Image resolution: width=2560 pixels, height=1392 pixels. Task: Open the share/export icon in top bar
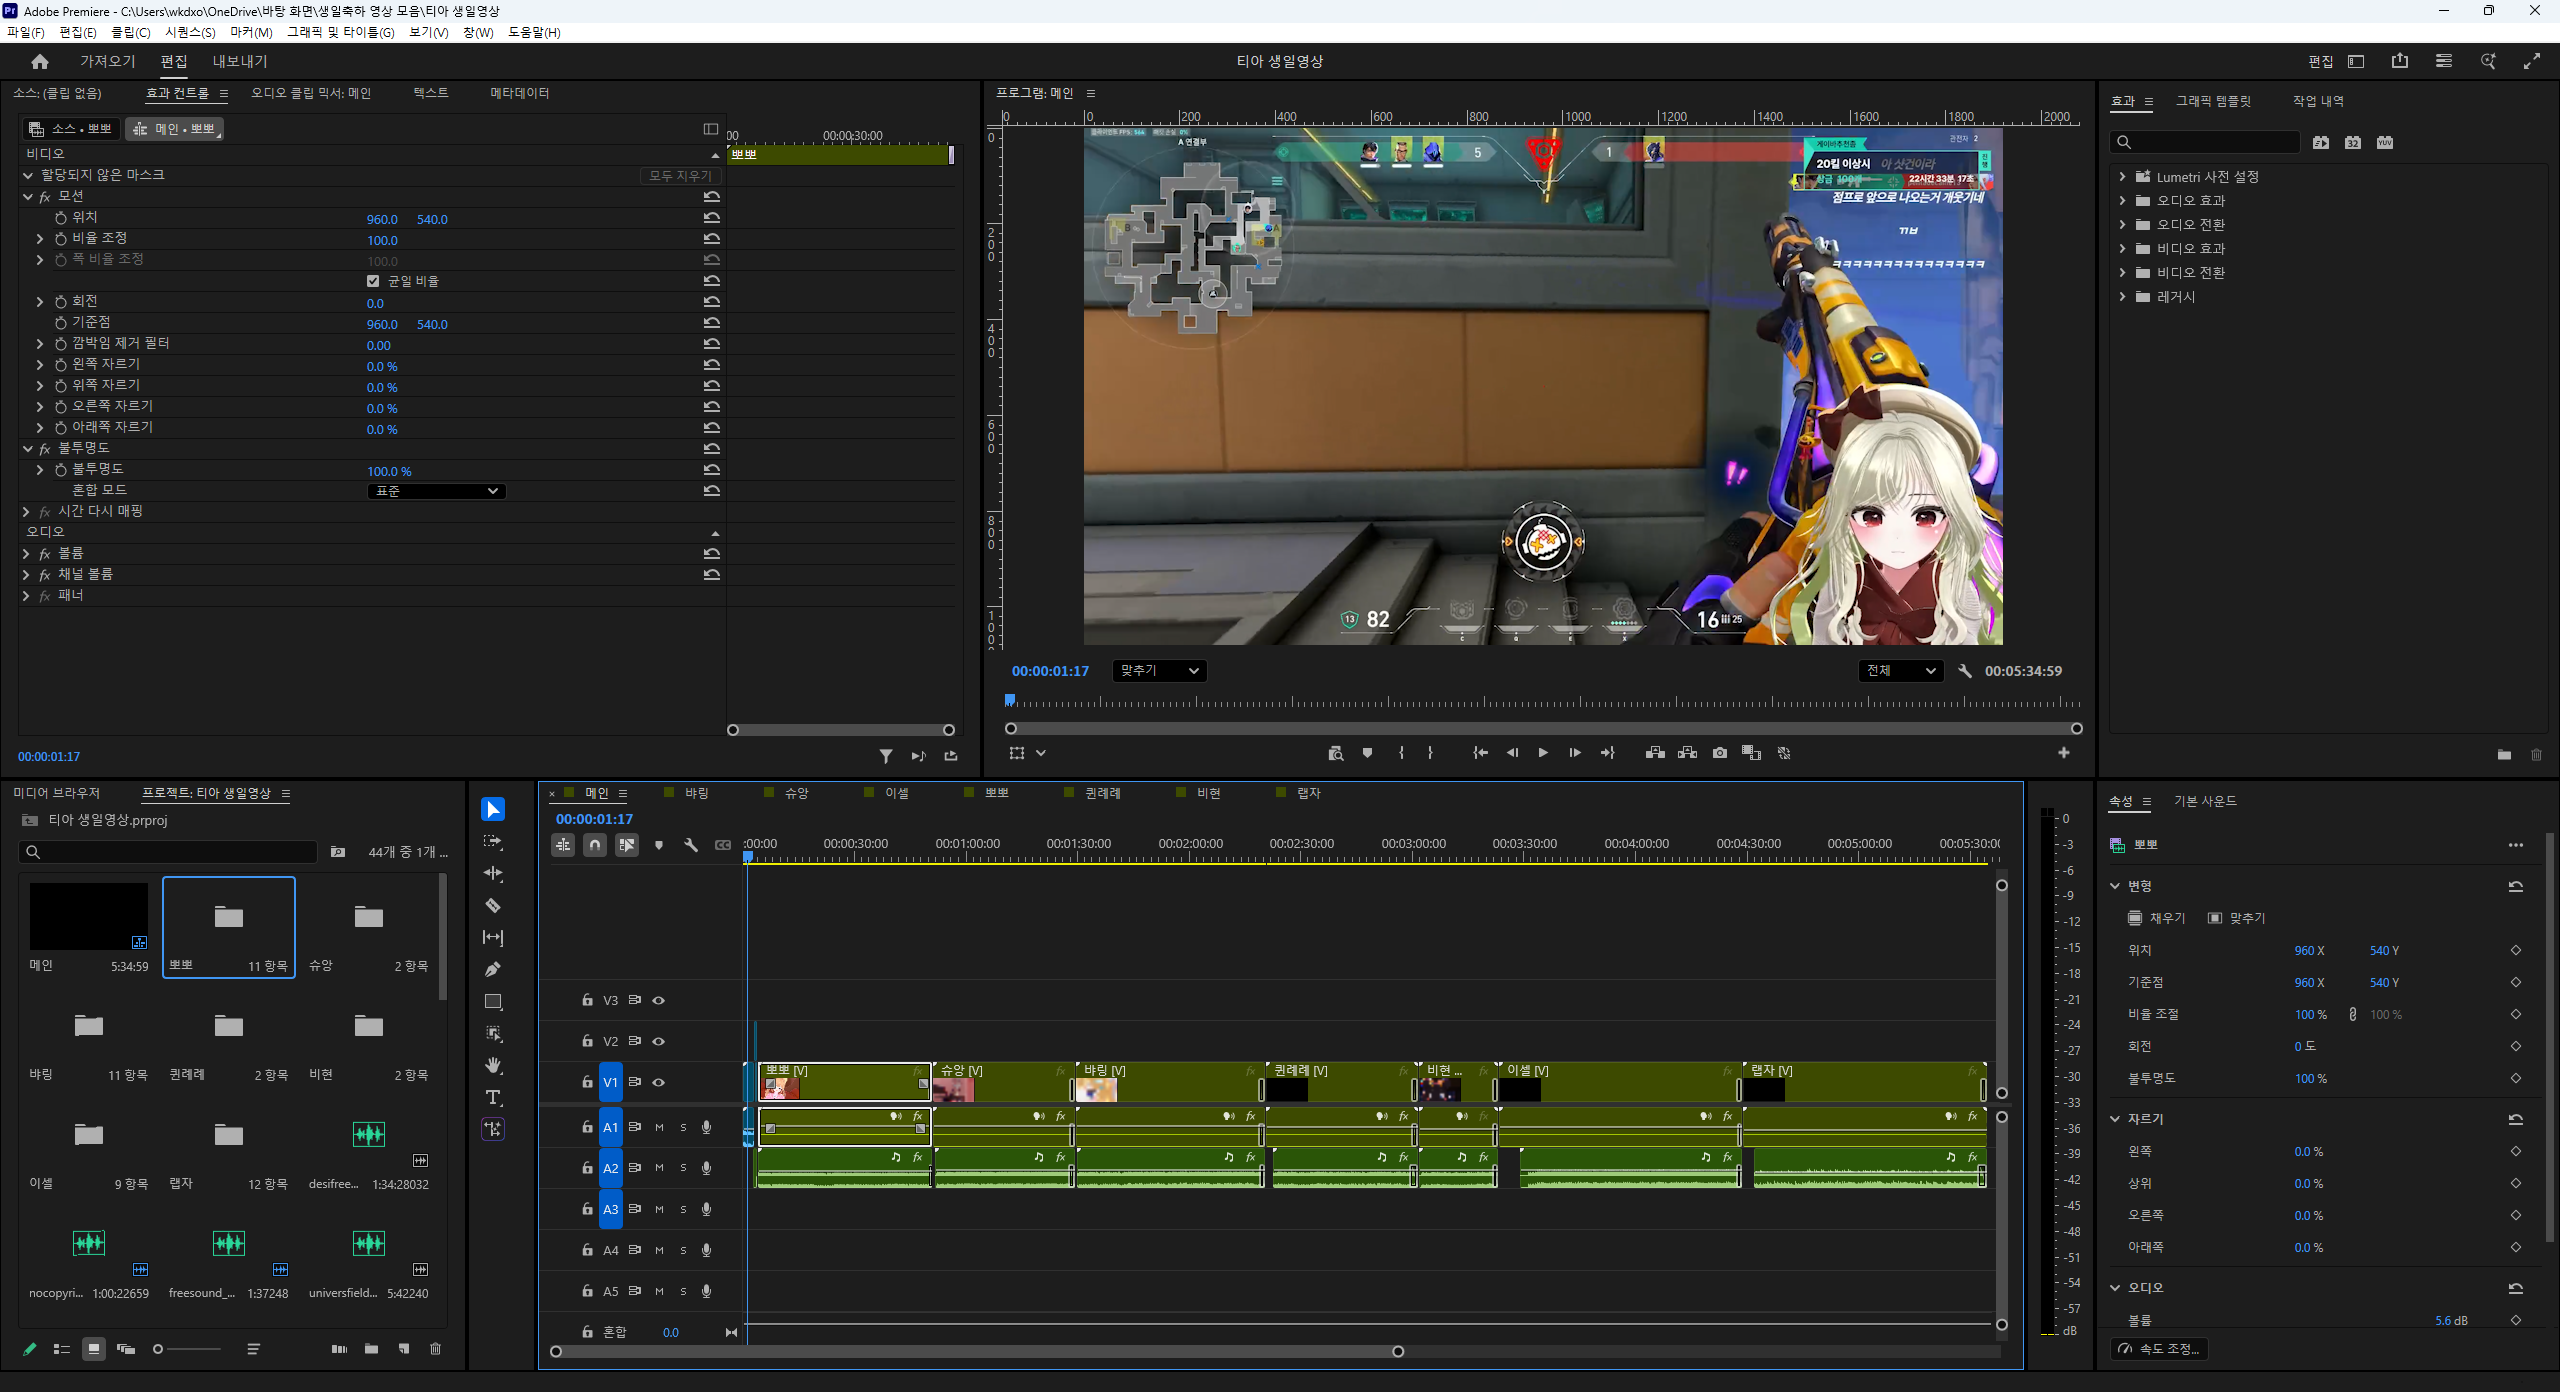2400,61
